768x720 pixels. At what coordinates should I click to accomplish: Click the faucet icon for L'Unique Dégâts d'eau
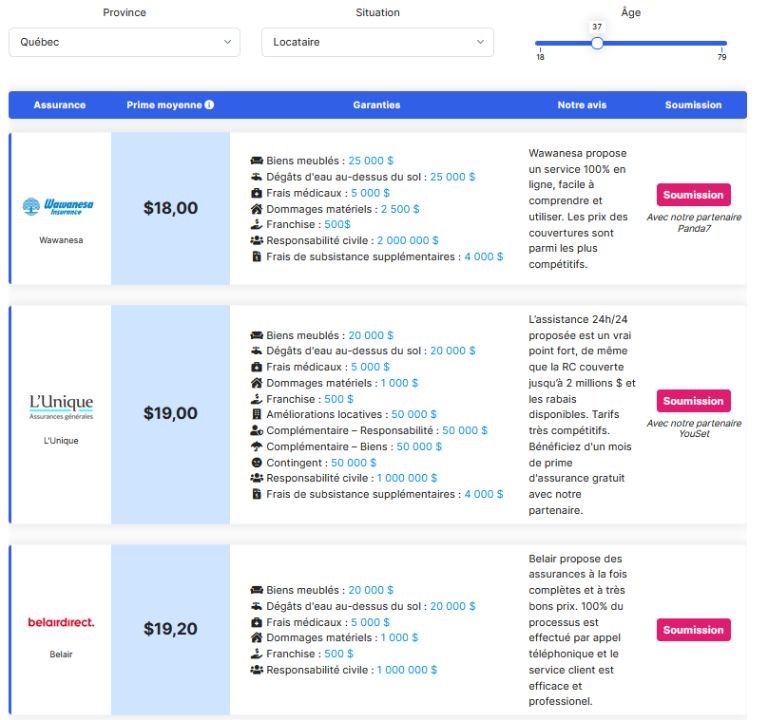257,351
